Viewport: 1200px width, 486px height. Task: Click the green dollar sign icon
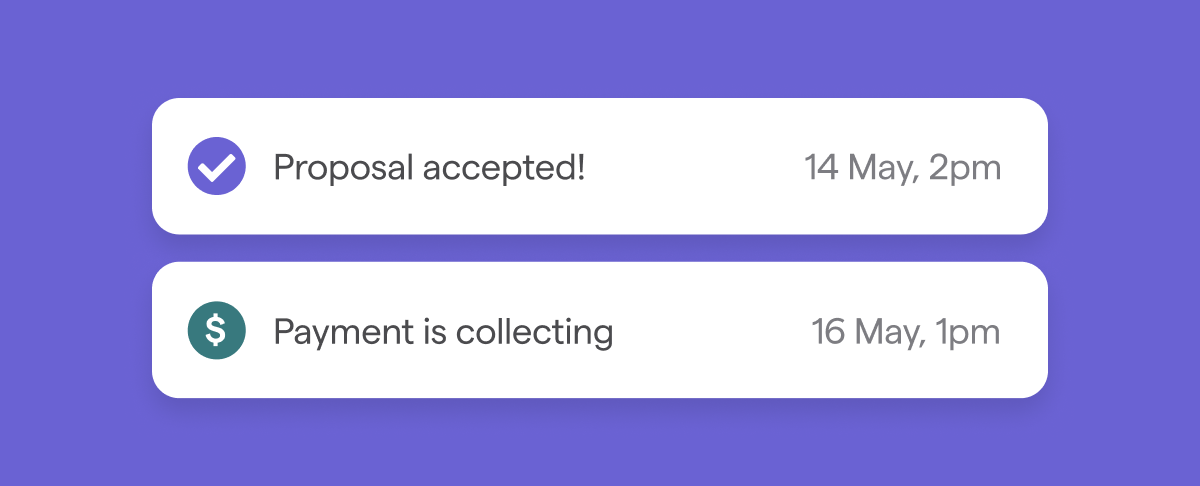point(217,330)
